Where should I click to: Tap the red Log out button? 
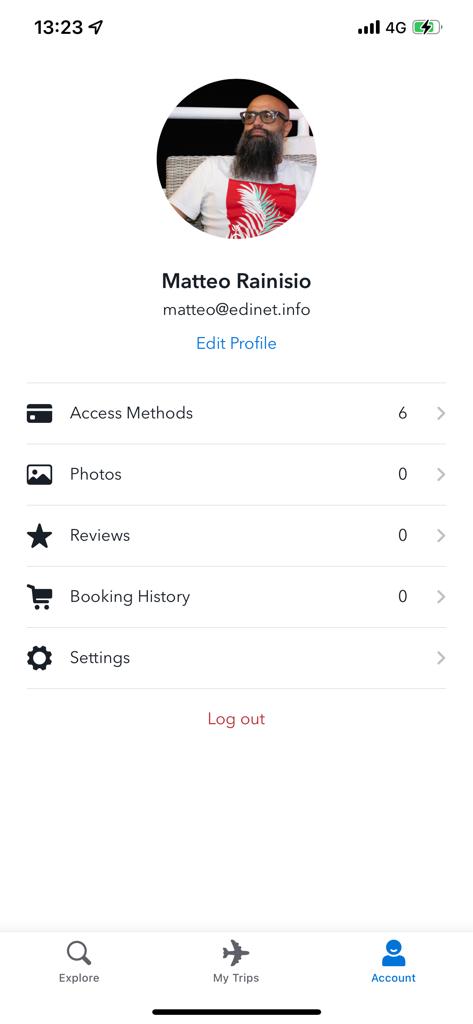point(236,719)
